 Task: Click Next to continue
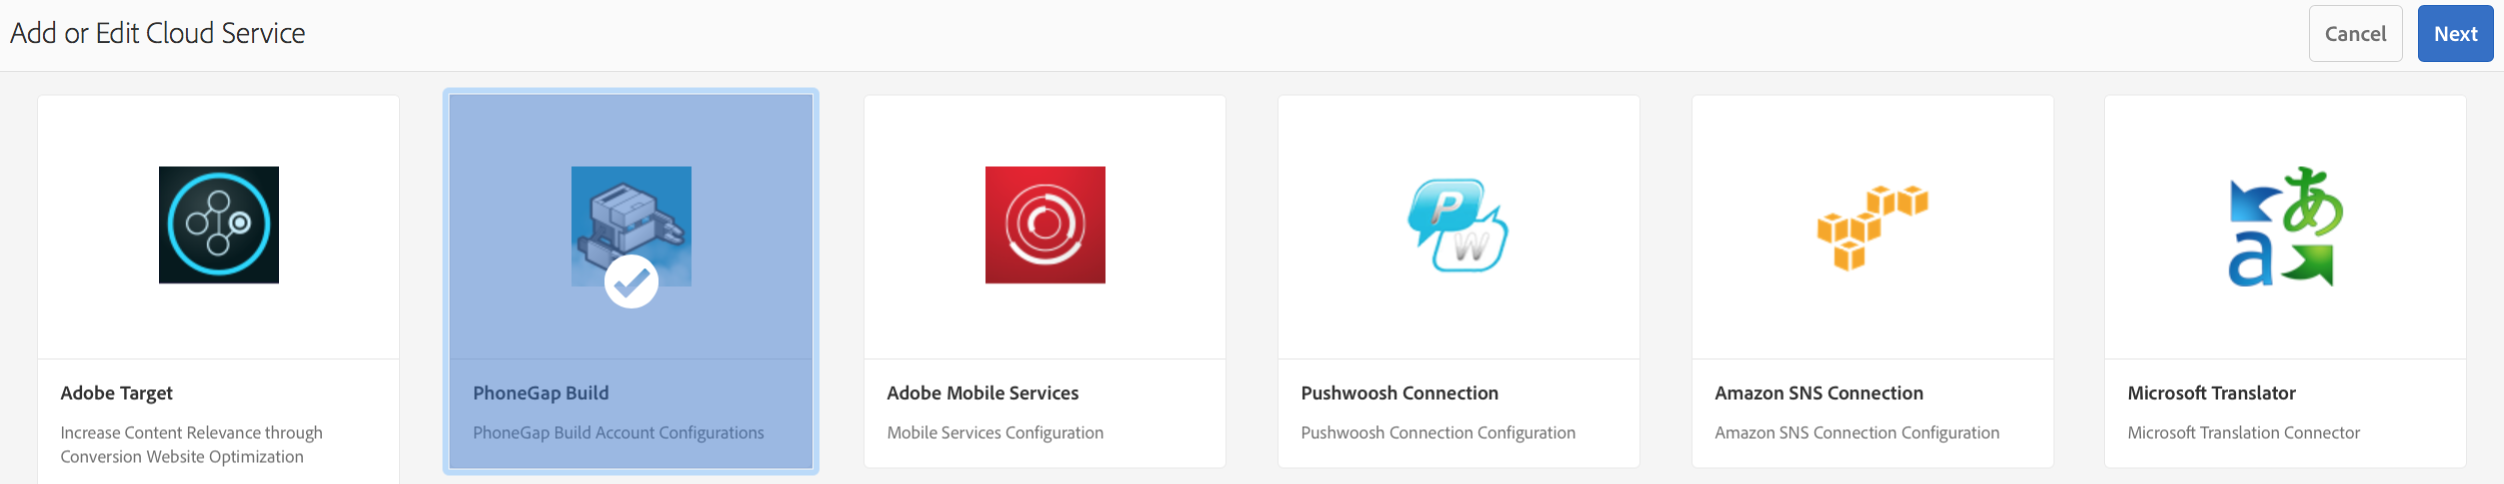(x=2455, y=34)
